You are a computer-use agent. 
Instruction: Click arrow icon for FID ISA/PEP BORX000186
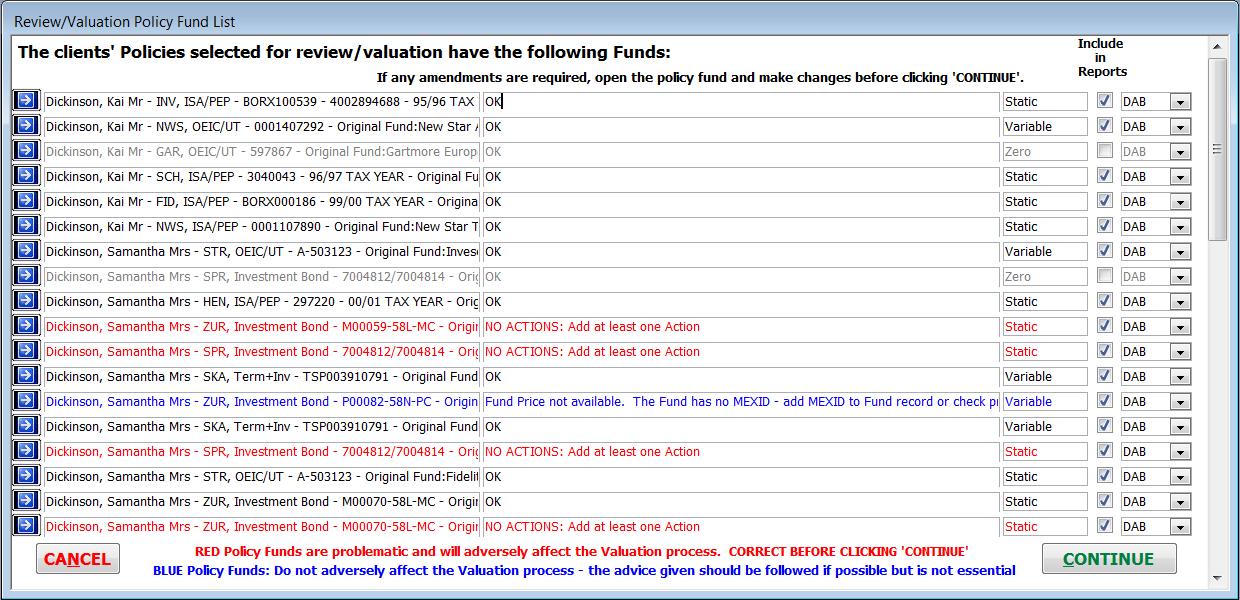coord(26,201)
